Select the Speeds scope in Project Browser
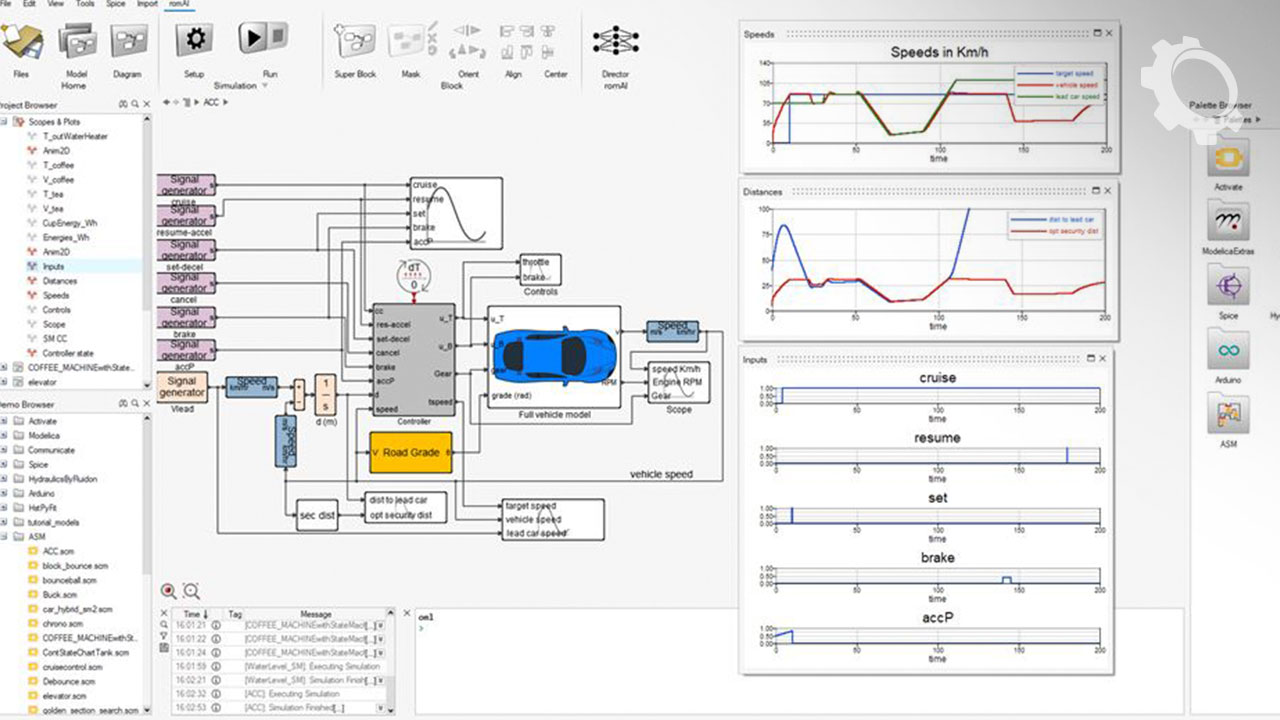 (x=56, y=295)
